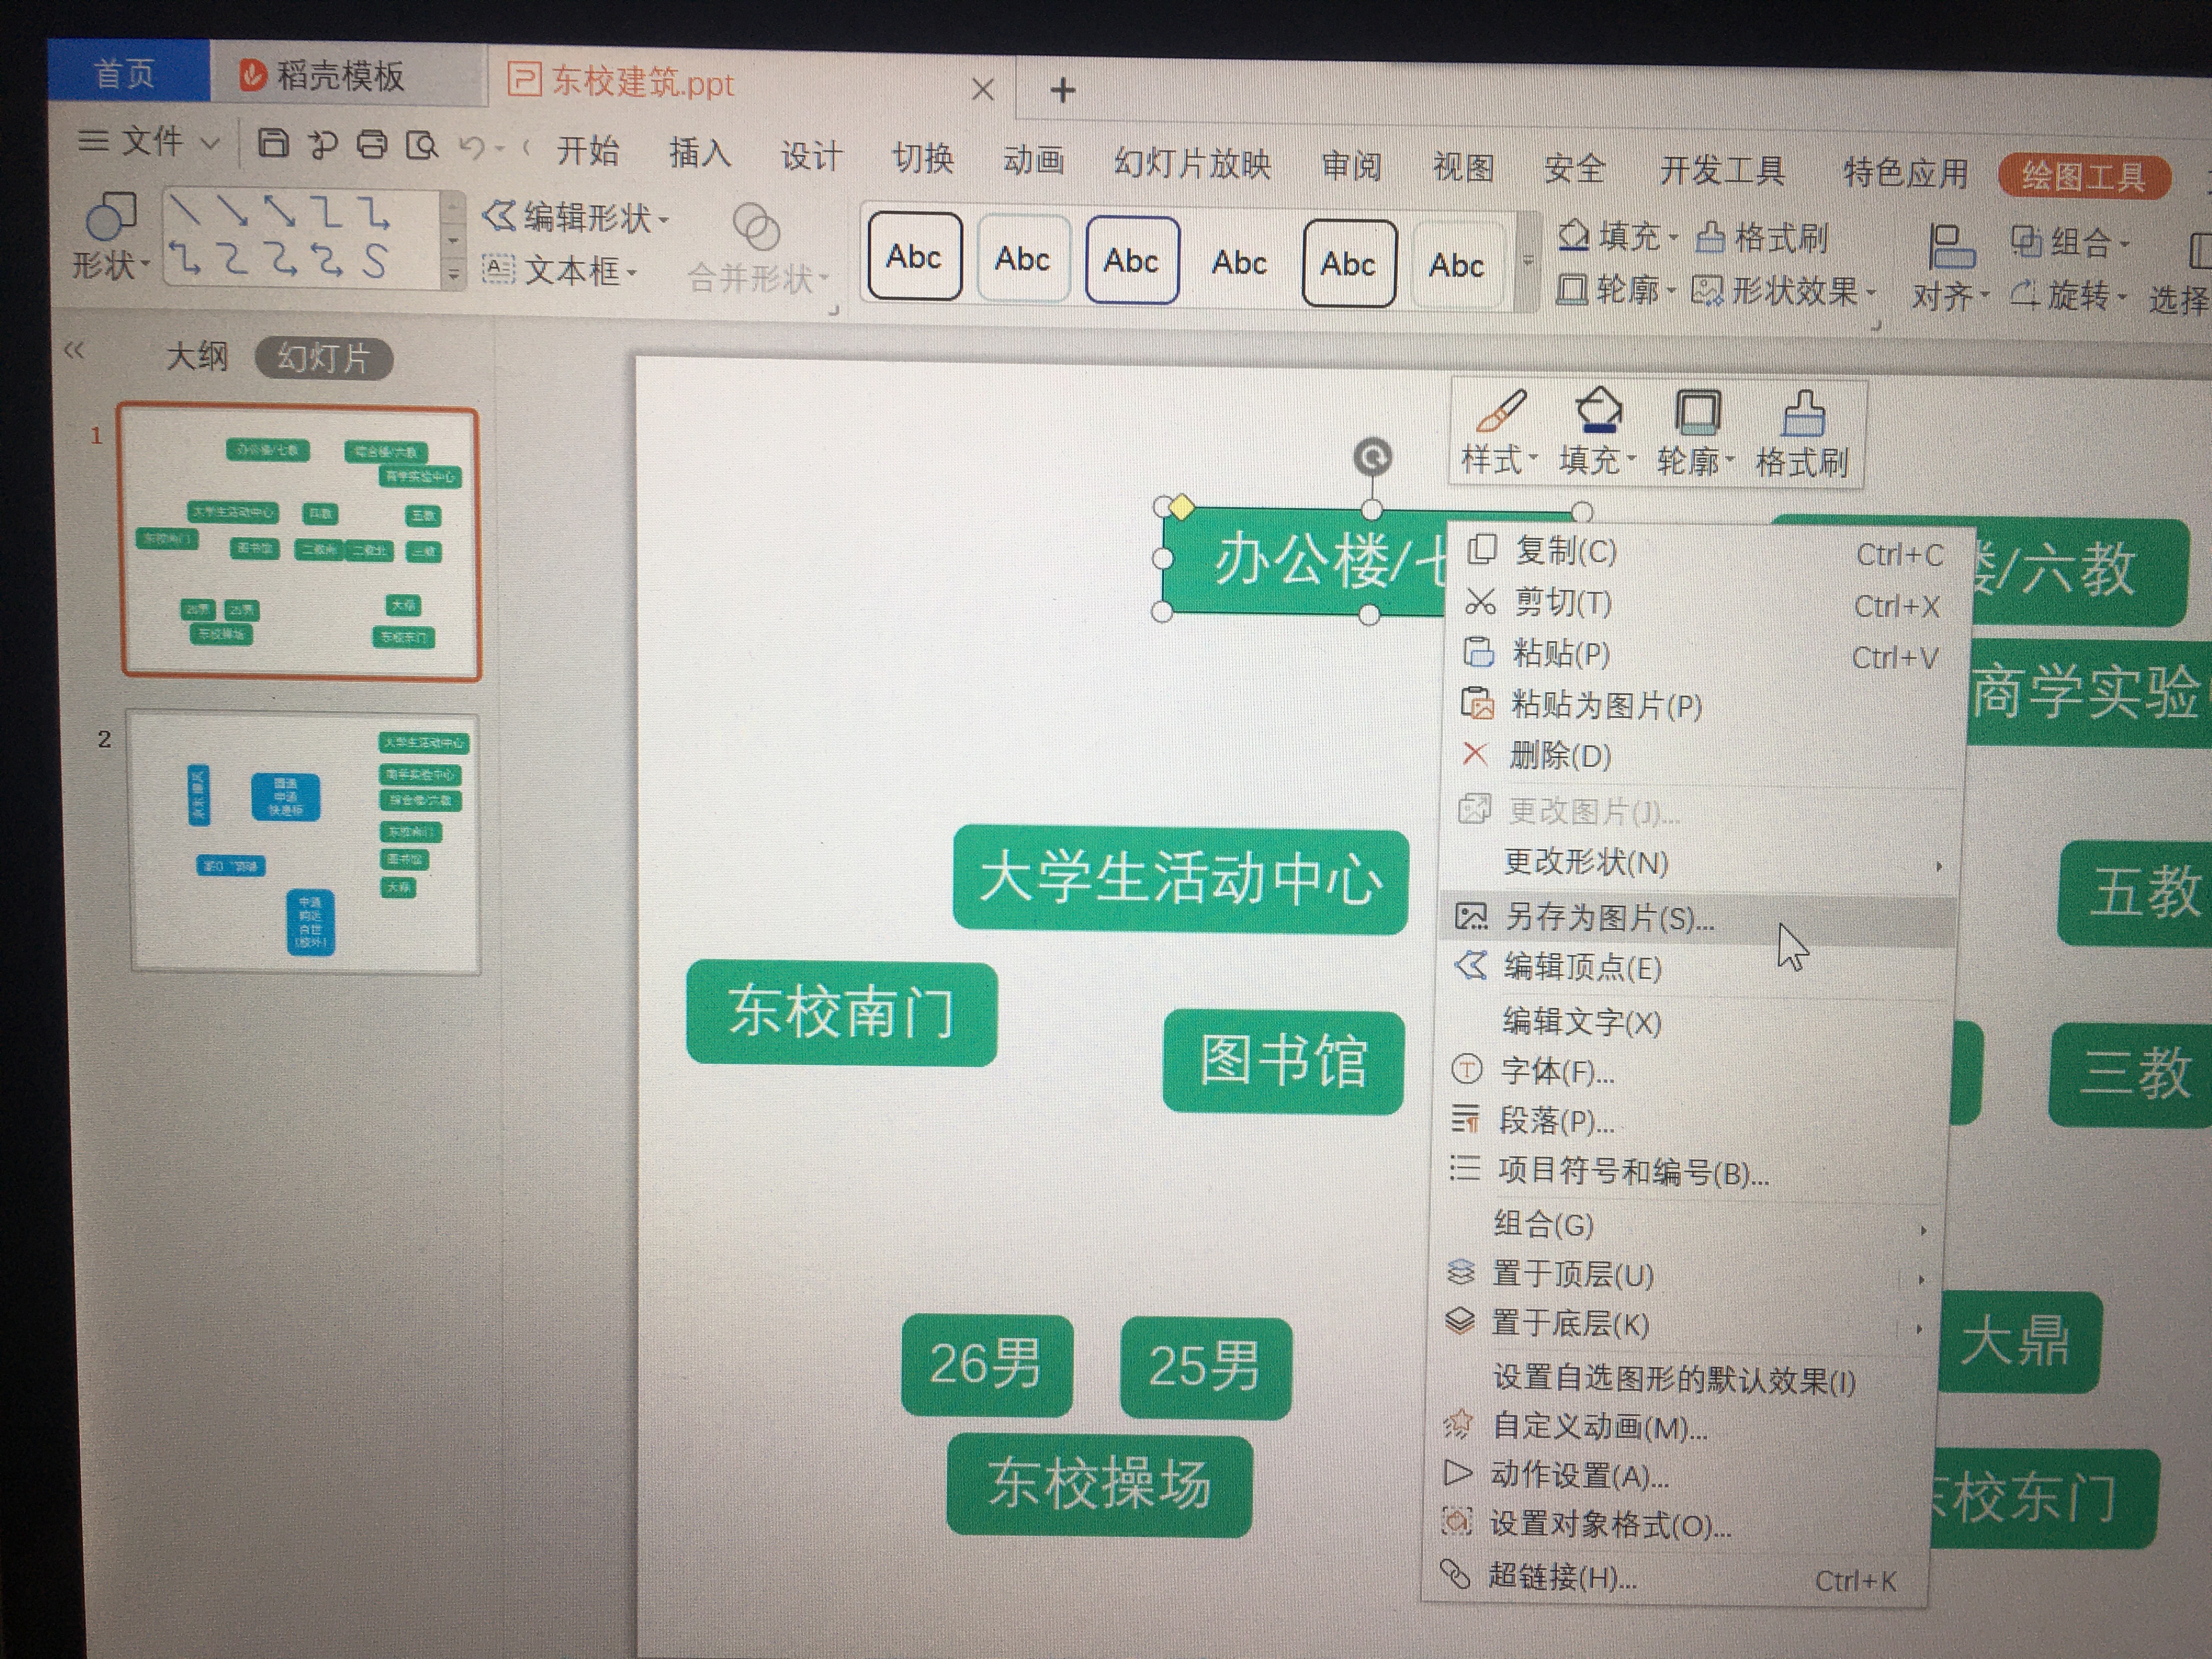Image resolution: width=2212 pixels, height=1659 pixels.
Task: Choose 编辑顶点(E) menu entry
Action: [x=1694, y=968]
